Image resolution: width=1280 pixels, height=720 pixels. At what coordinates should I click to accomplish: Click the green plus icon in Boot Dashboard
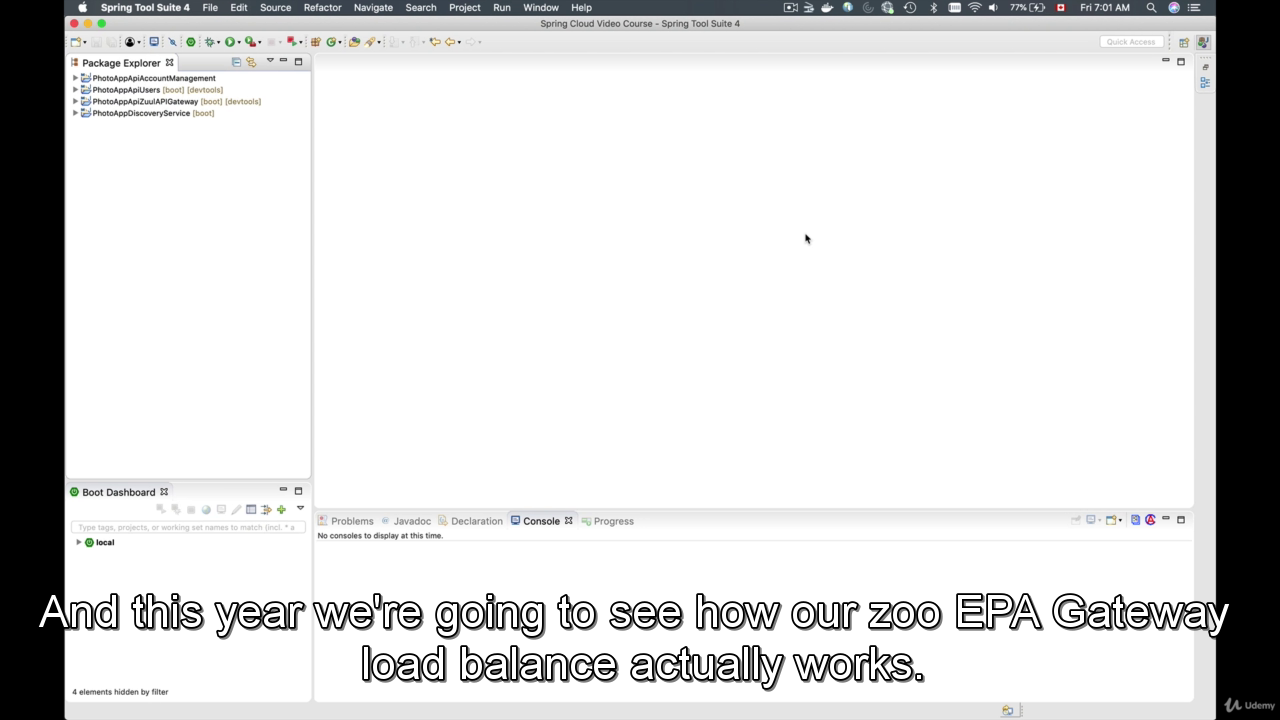pyautogui.click(x=281, y=510)
